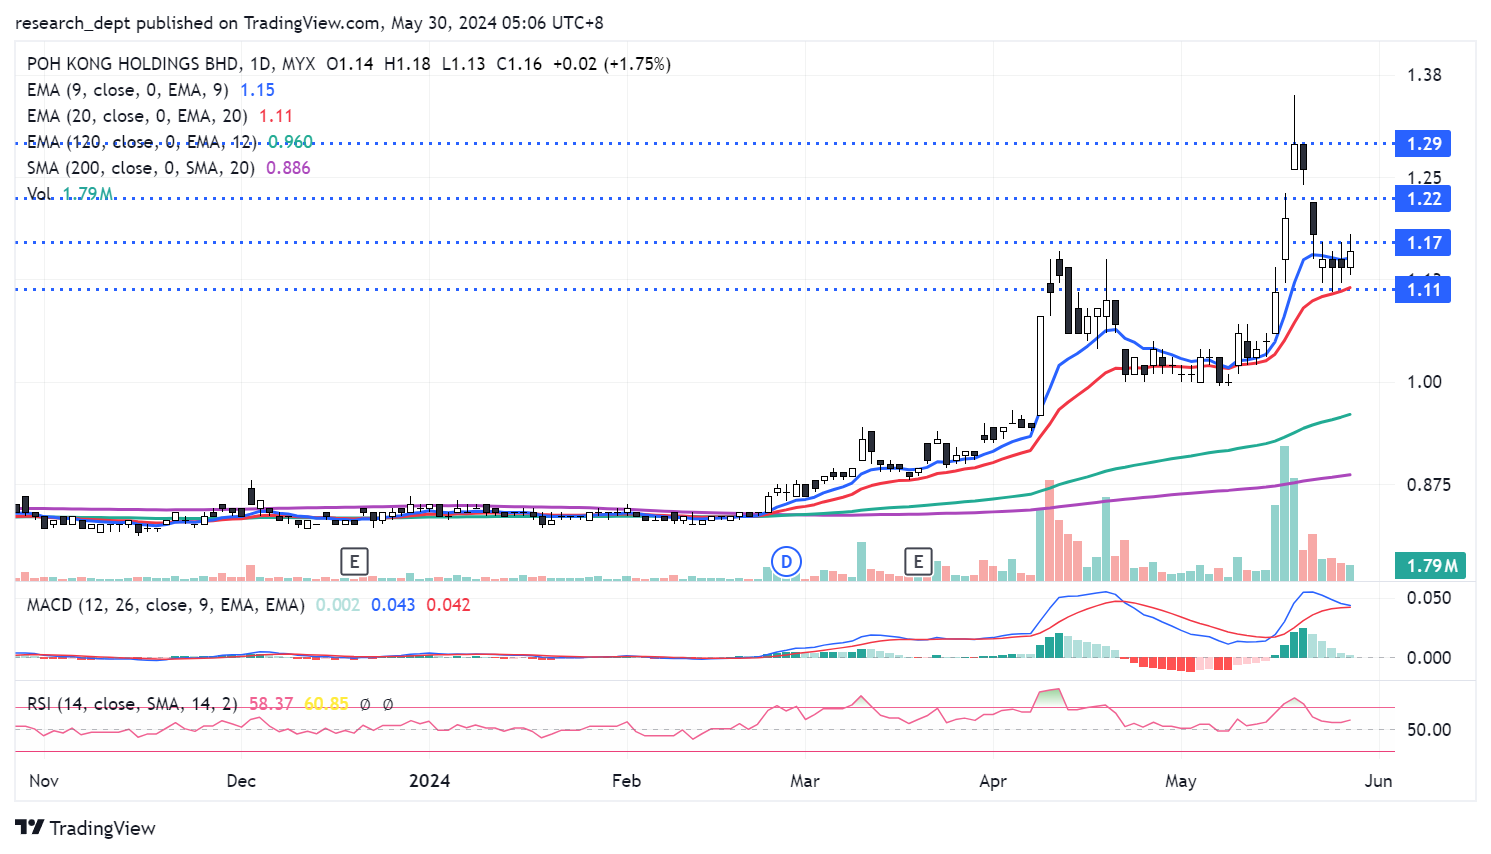1491x854 pixels.
Task: Click the SMA 200 indicator legend
Action: pos(140,168)
